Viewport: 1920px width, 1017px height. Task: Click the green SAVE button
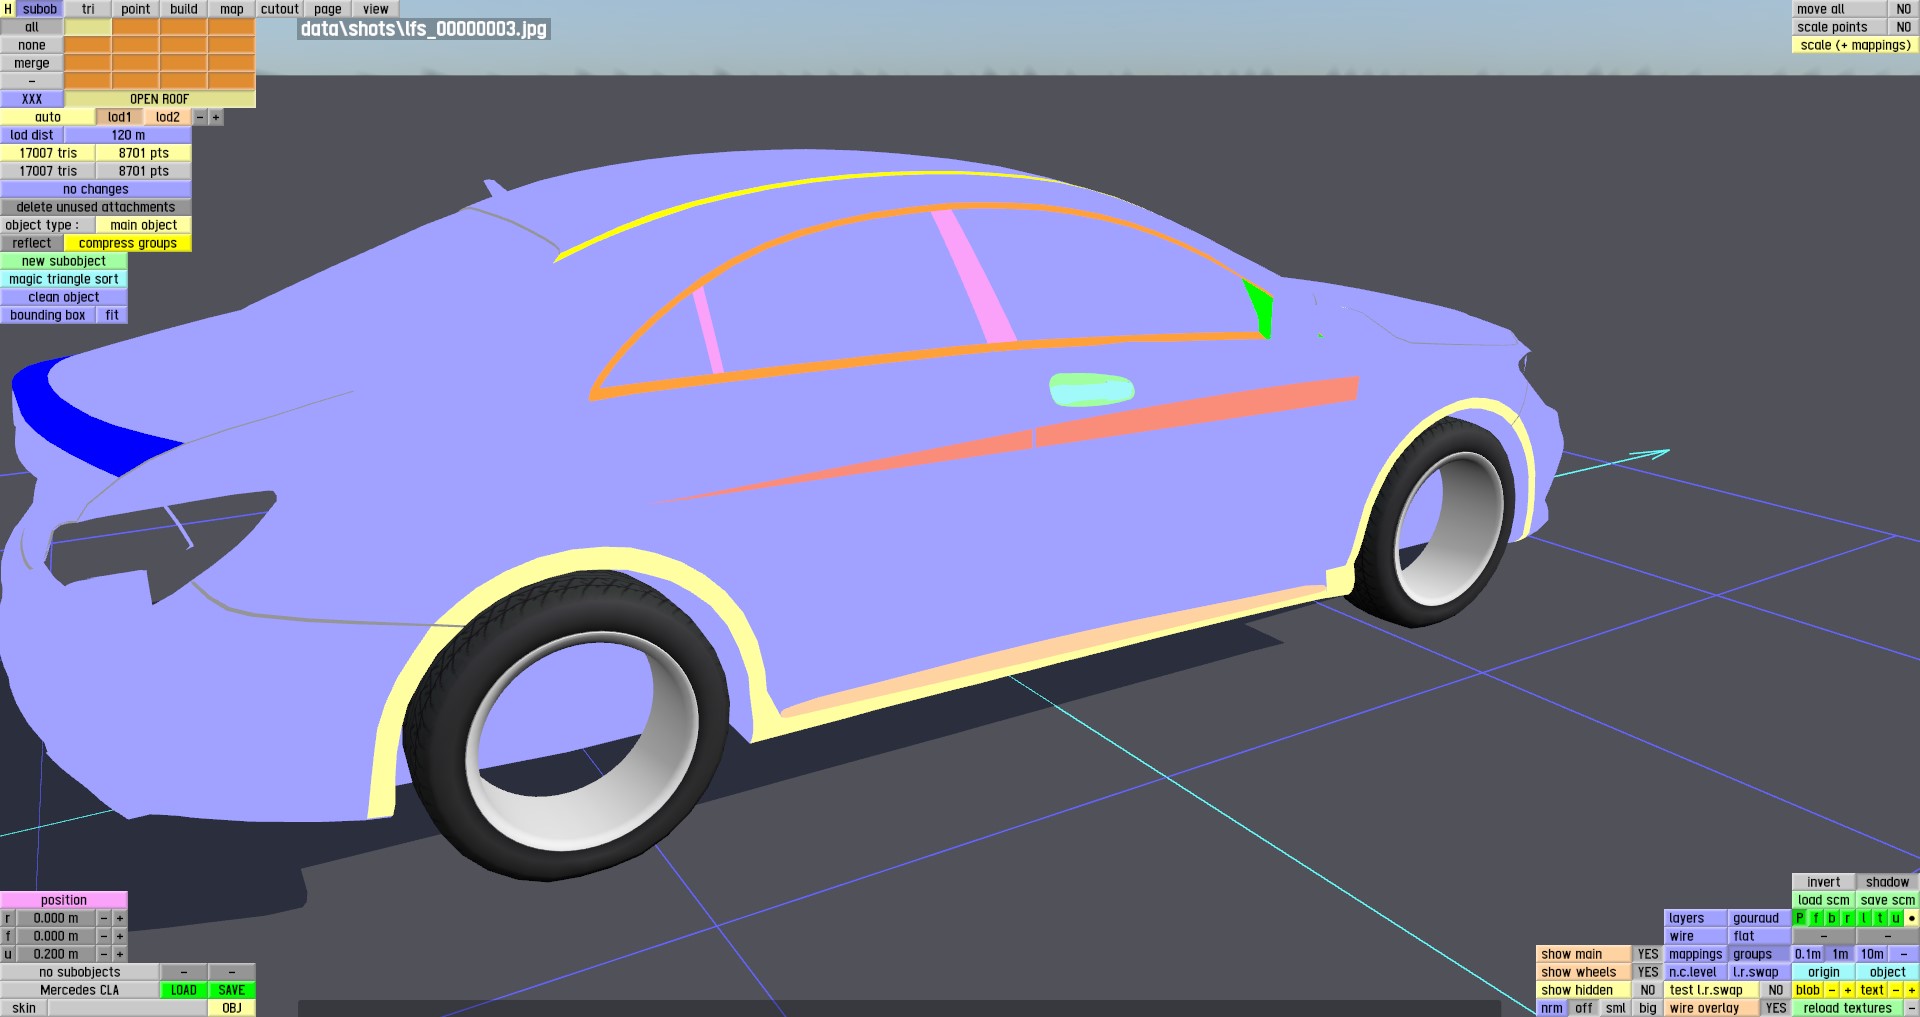pos(232,990)
